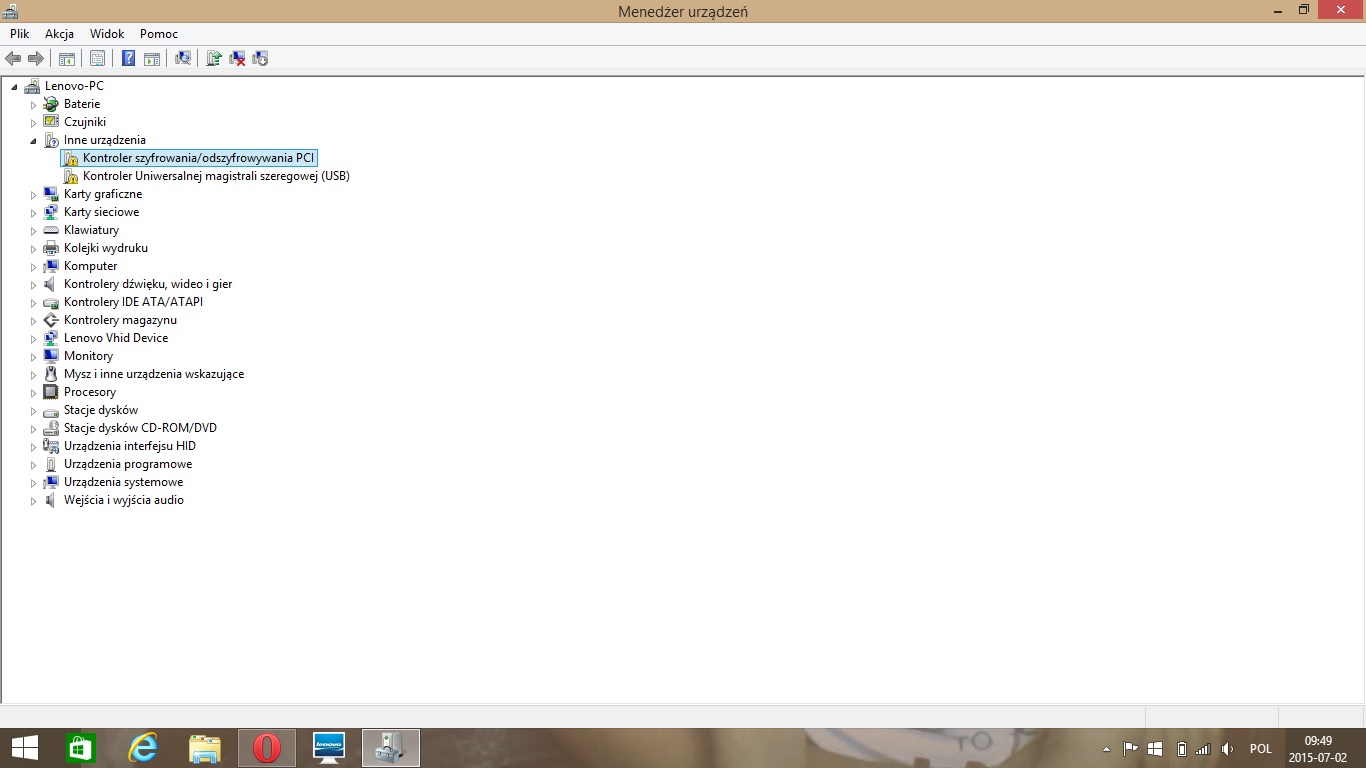Expand the Komputer branch
Screen dimensions: 1366x768
point(33,266)
